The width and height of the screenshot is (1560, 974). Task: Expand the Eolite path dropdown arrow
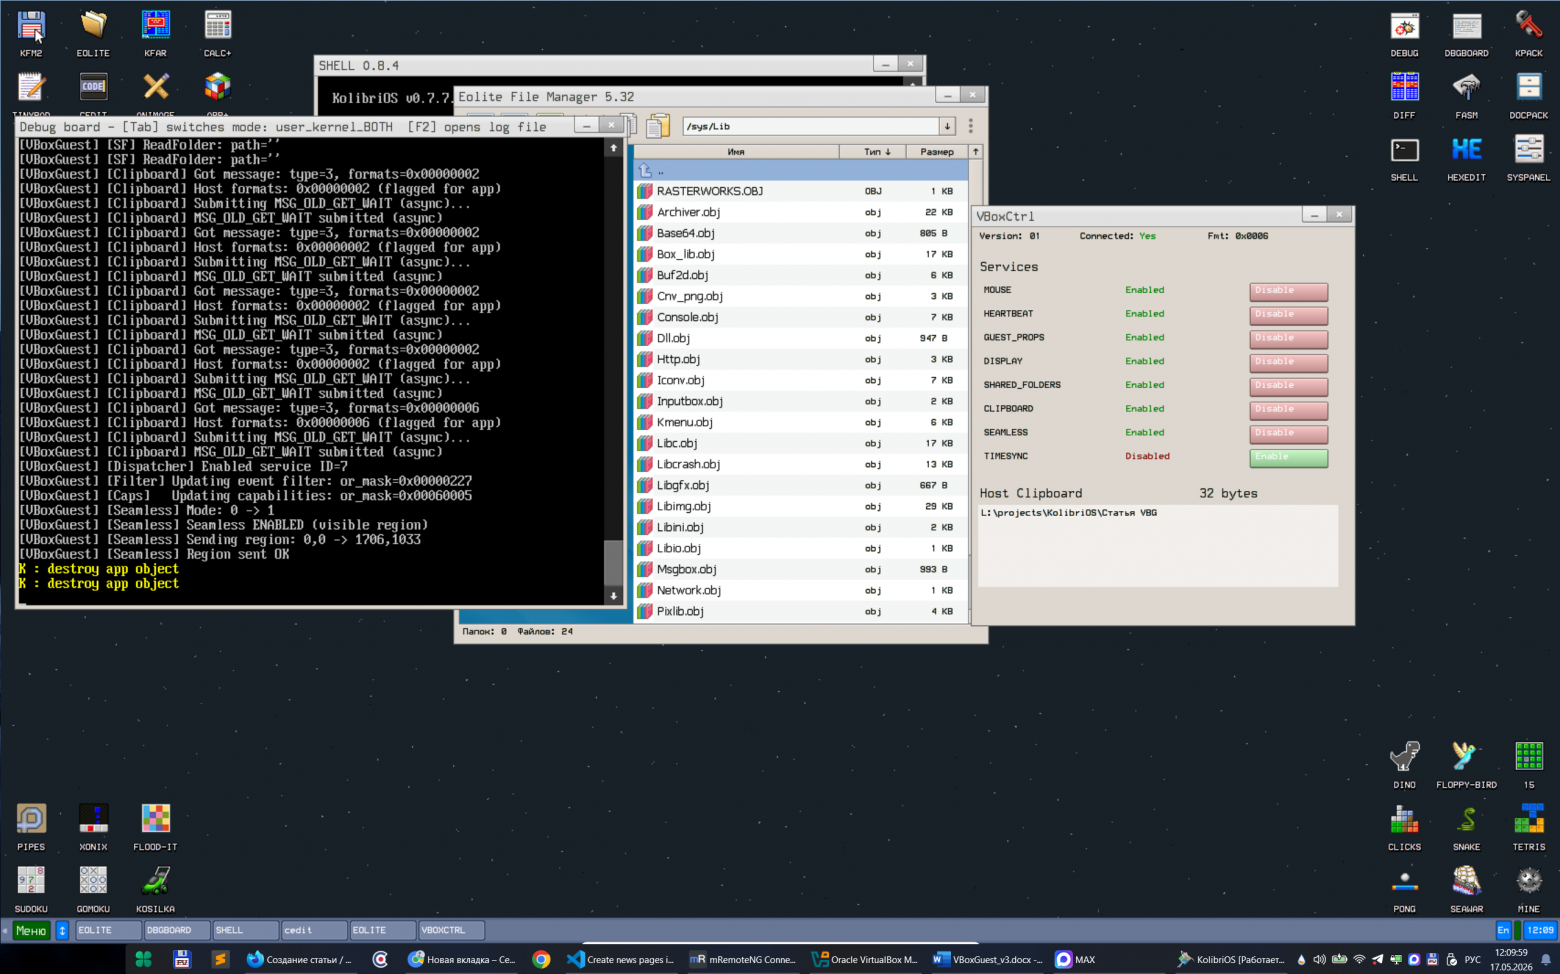click(947, 126)
